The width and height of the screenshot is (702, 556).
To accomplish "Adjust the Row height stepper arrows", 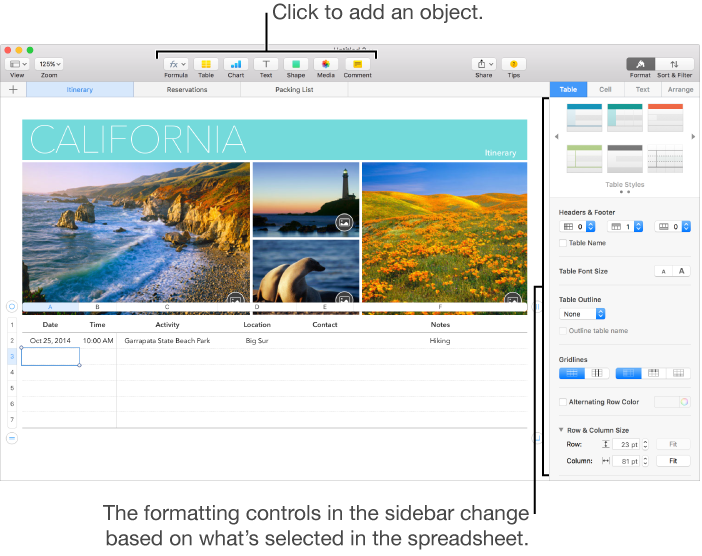I will coord(645,444).
